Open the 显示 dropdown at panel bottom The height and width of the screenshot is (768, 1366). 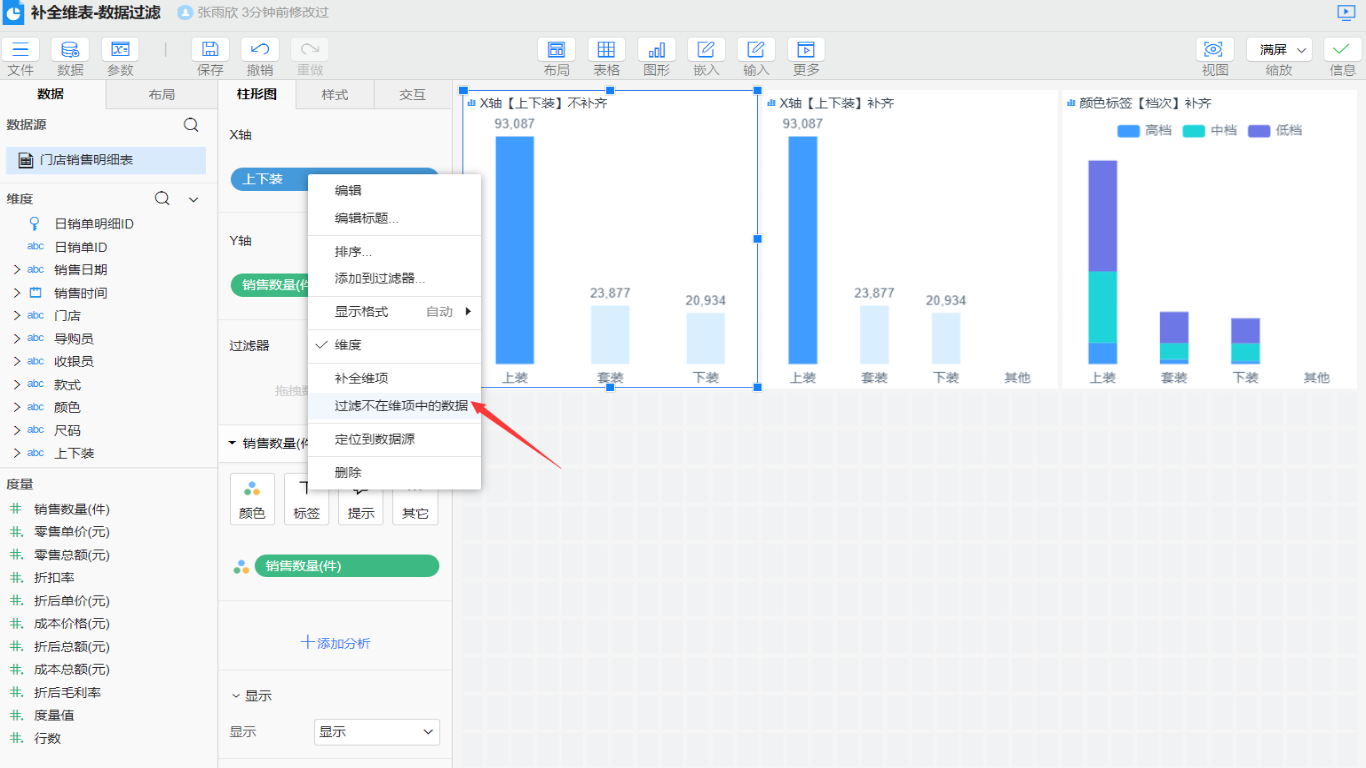click(377, 732)
